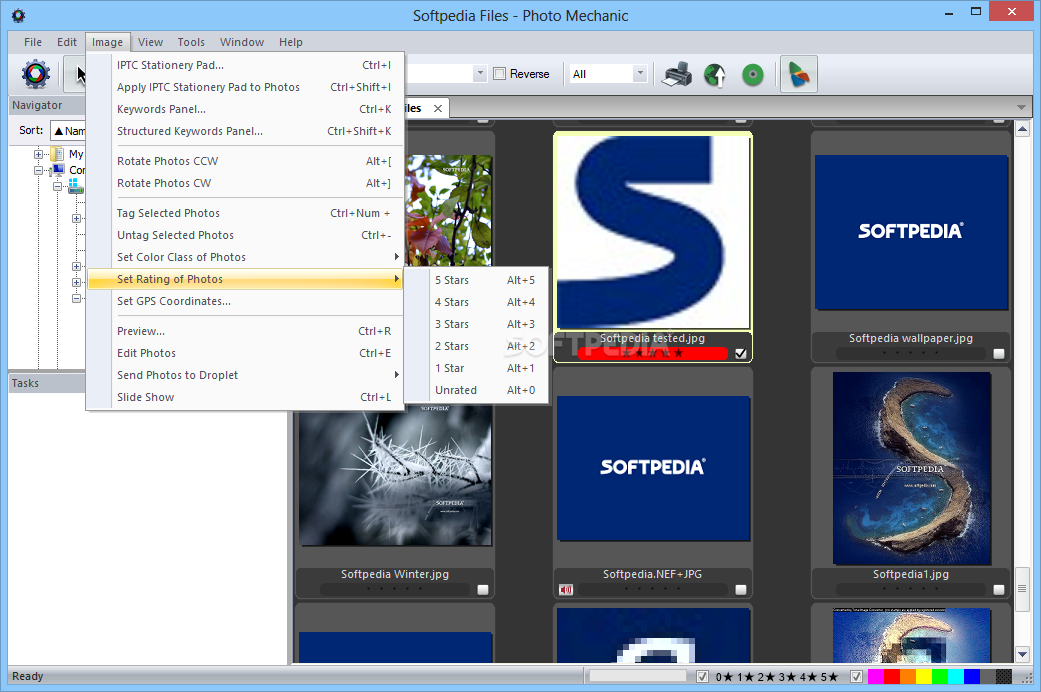Select the Softpedia wallpaper.jpg thumbnail
Viewport: 1041px width, 692px height.
tap(911, 232)
